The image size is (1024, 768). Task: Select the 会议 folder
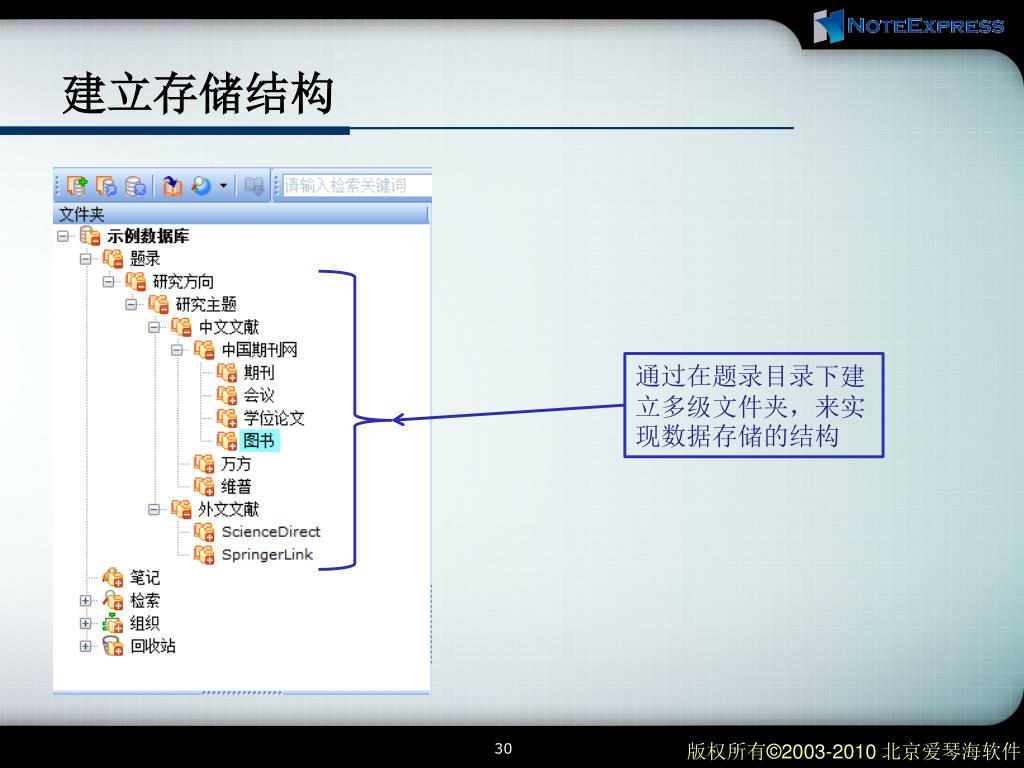259,396
